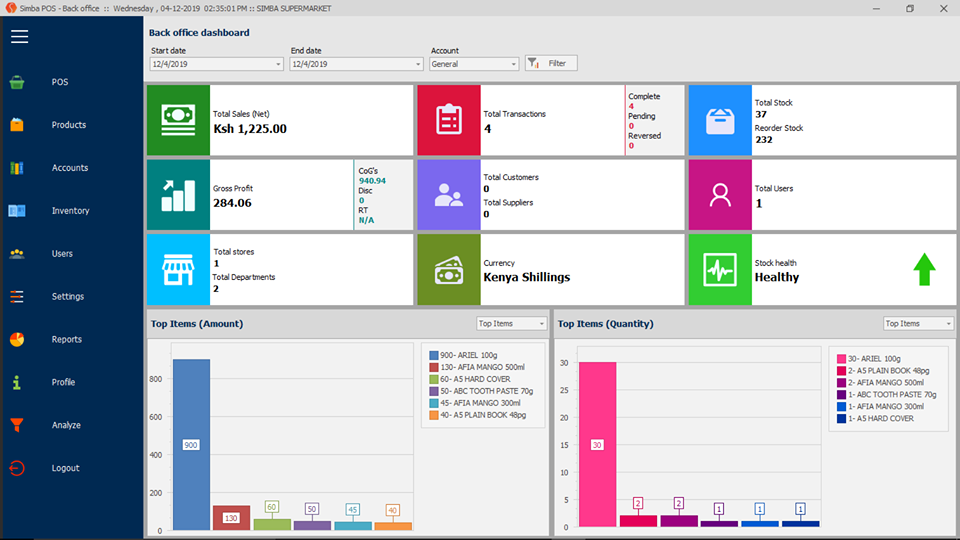
Task: Click the Back office dashboard heading
Action: coord(199,32)
